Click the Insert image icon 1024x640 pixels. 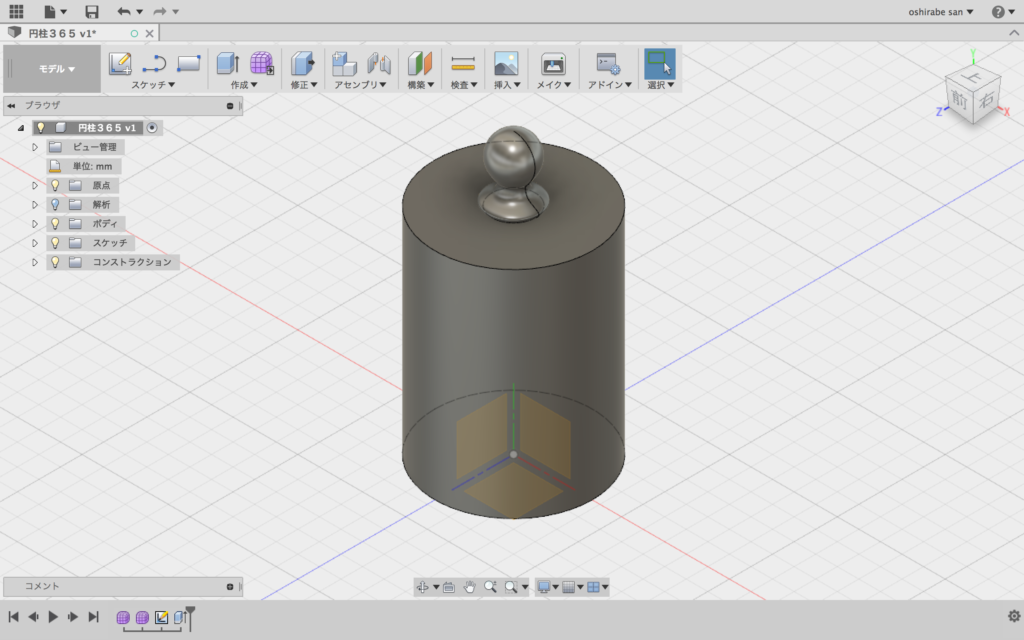point(506,63)
